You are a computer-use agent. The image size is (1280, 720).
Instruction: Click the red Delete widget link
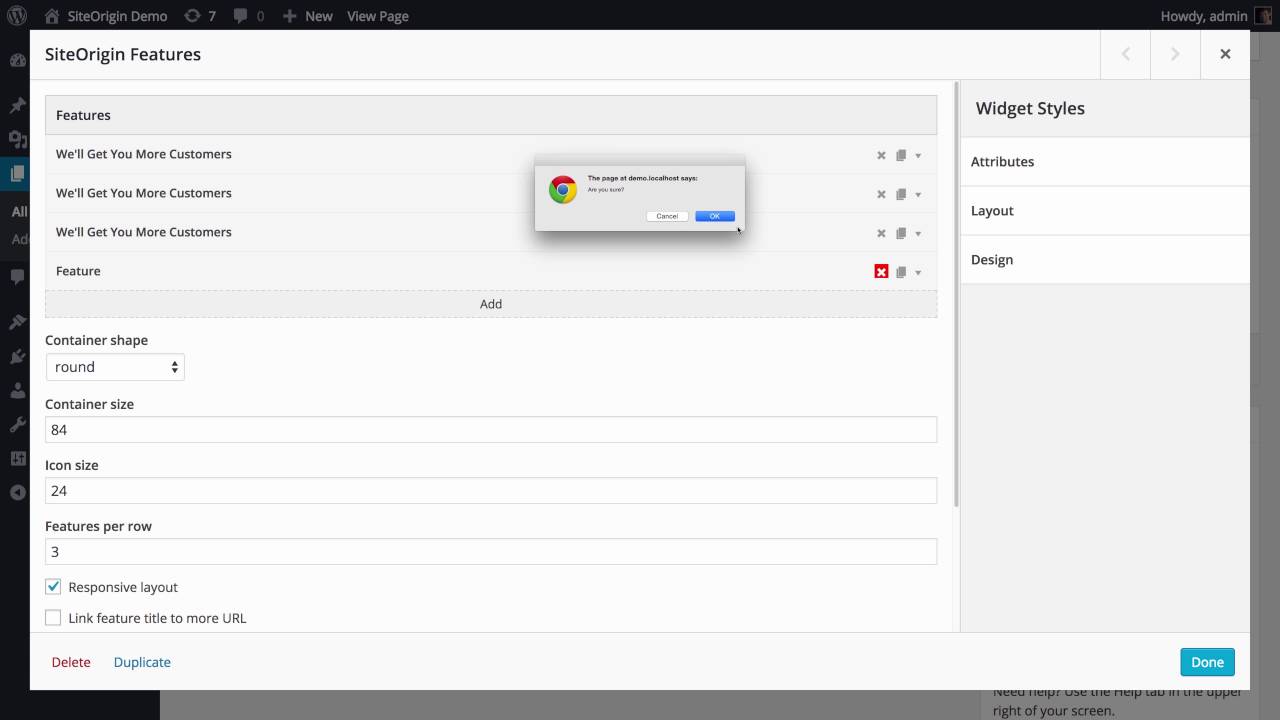point(71,662)
